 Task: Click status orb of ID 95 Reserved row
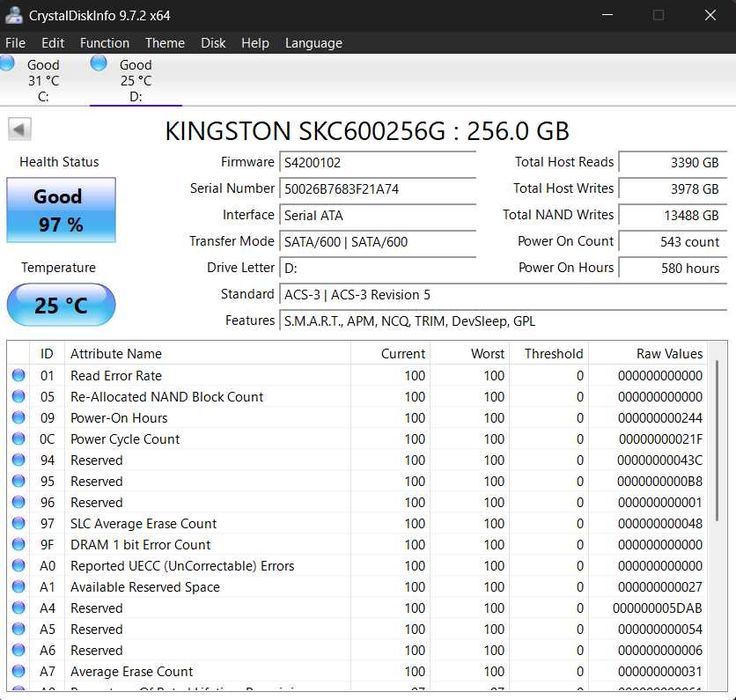(x=18, y=481)
